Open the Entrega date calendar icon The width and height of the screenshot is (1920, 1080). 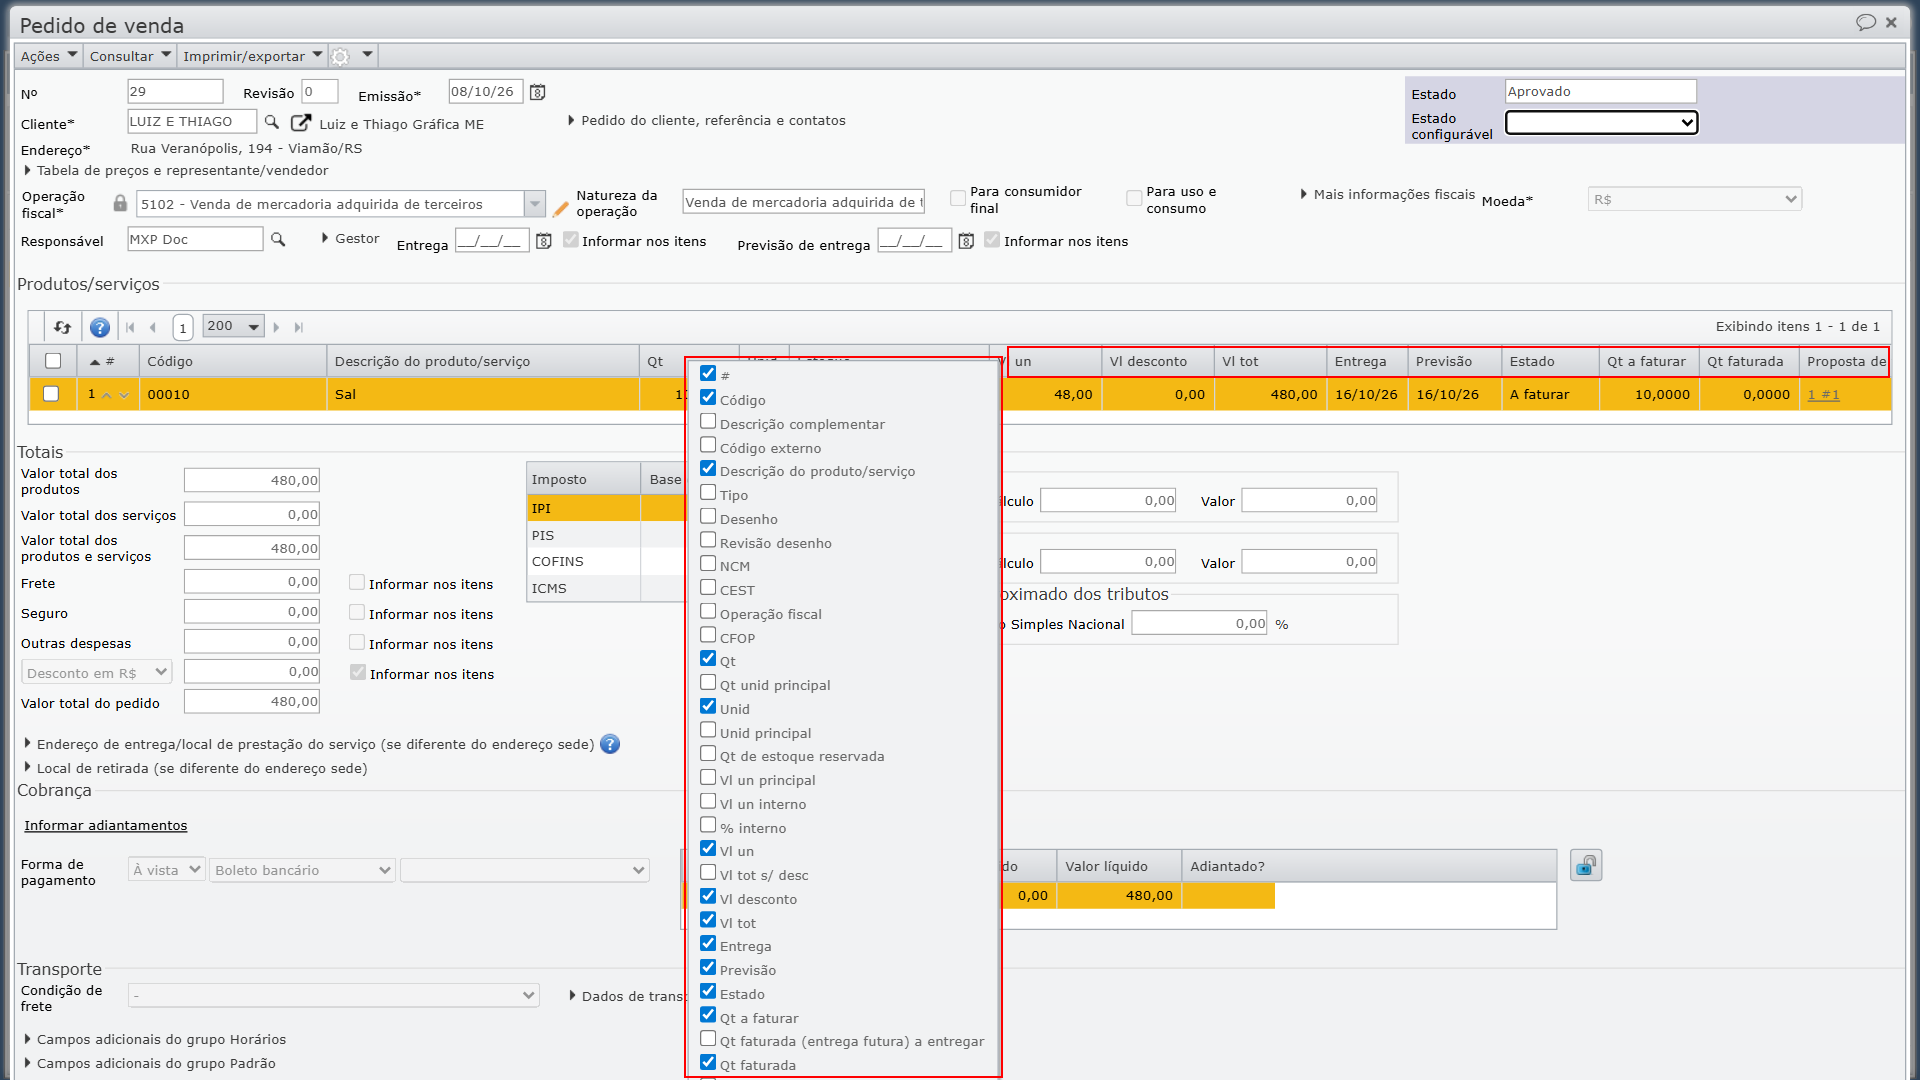tap(544, 241)
